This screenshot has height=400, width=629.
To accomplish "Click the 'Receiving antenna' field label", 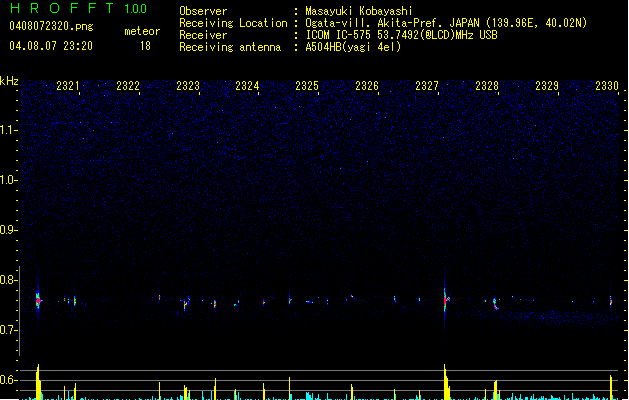I will point(230,47).
